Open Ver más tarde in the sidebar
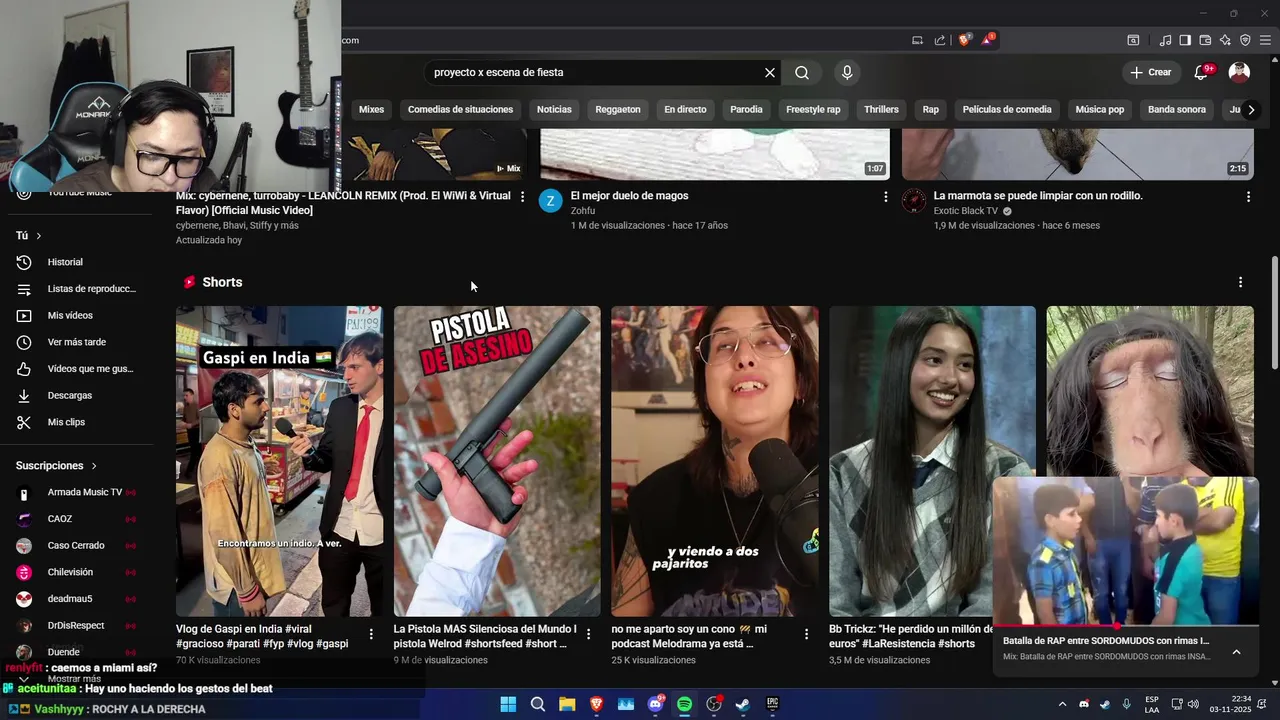 pos(76,342)
